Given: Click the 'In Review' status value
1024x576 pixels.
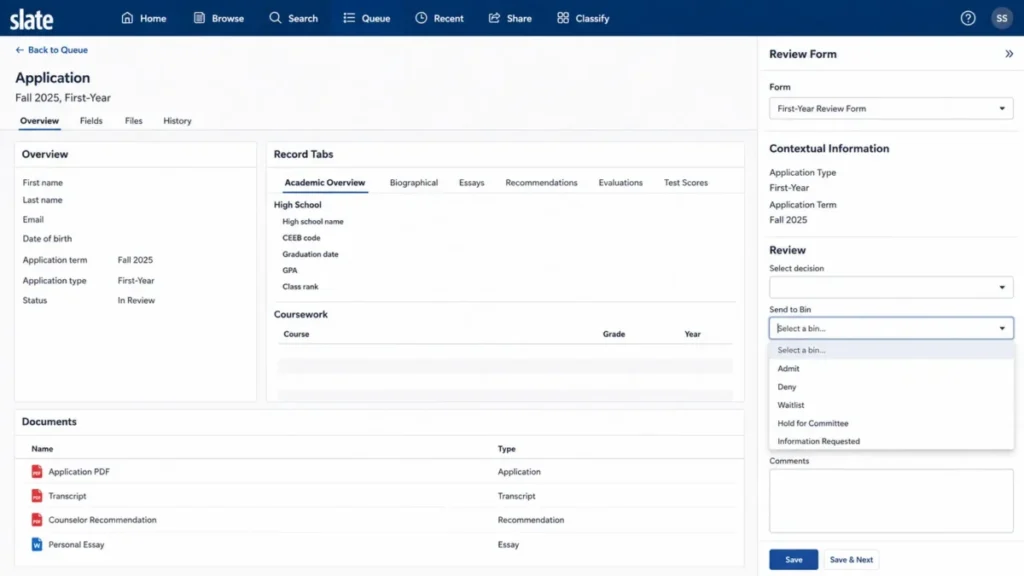Looking at the screenshot, I should click(x=136, y=300).
